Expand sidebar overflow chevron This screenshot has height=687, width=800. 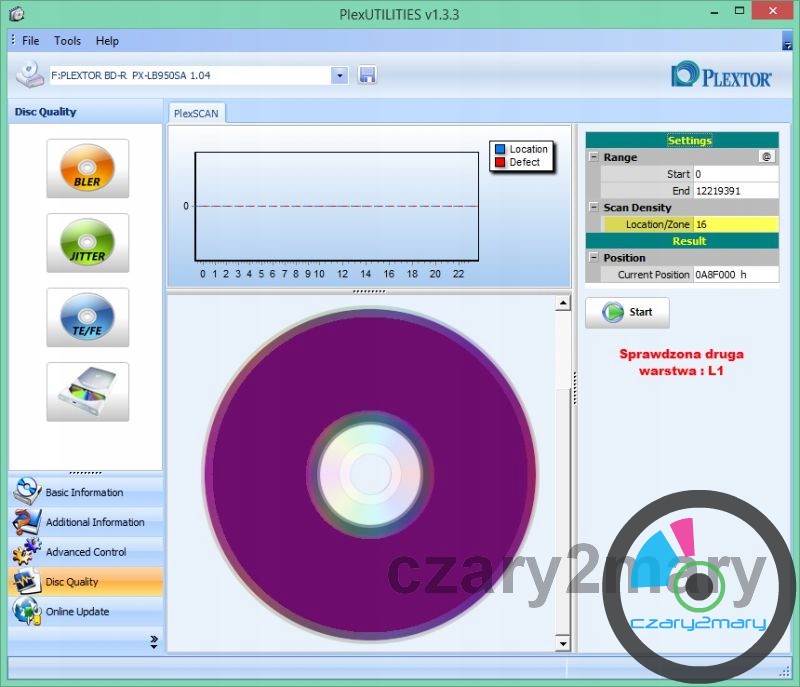coord(154,641)
